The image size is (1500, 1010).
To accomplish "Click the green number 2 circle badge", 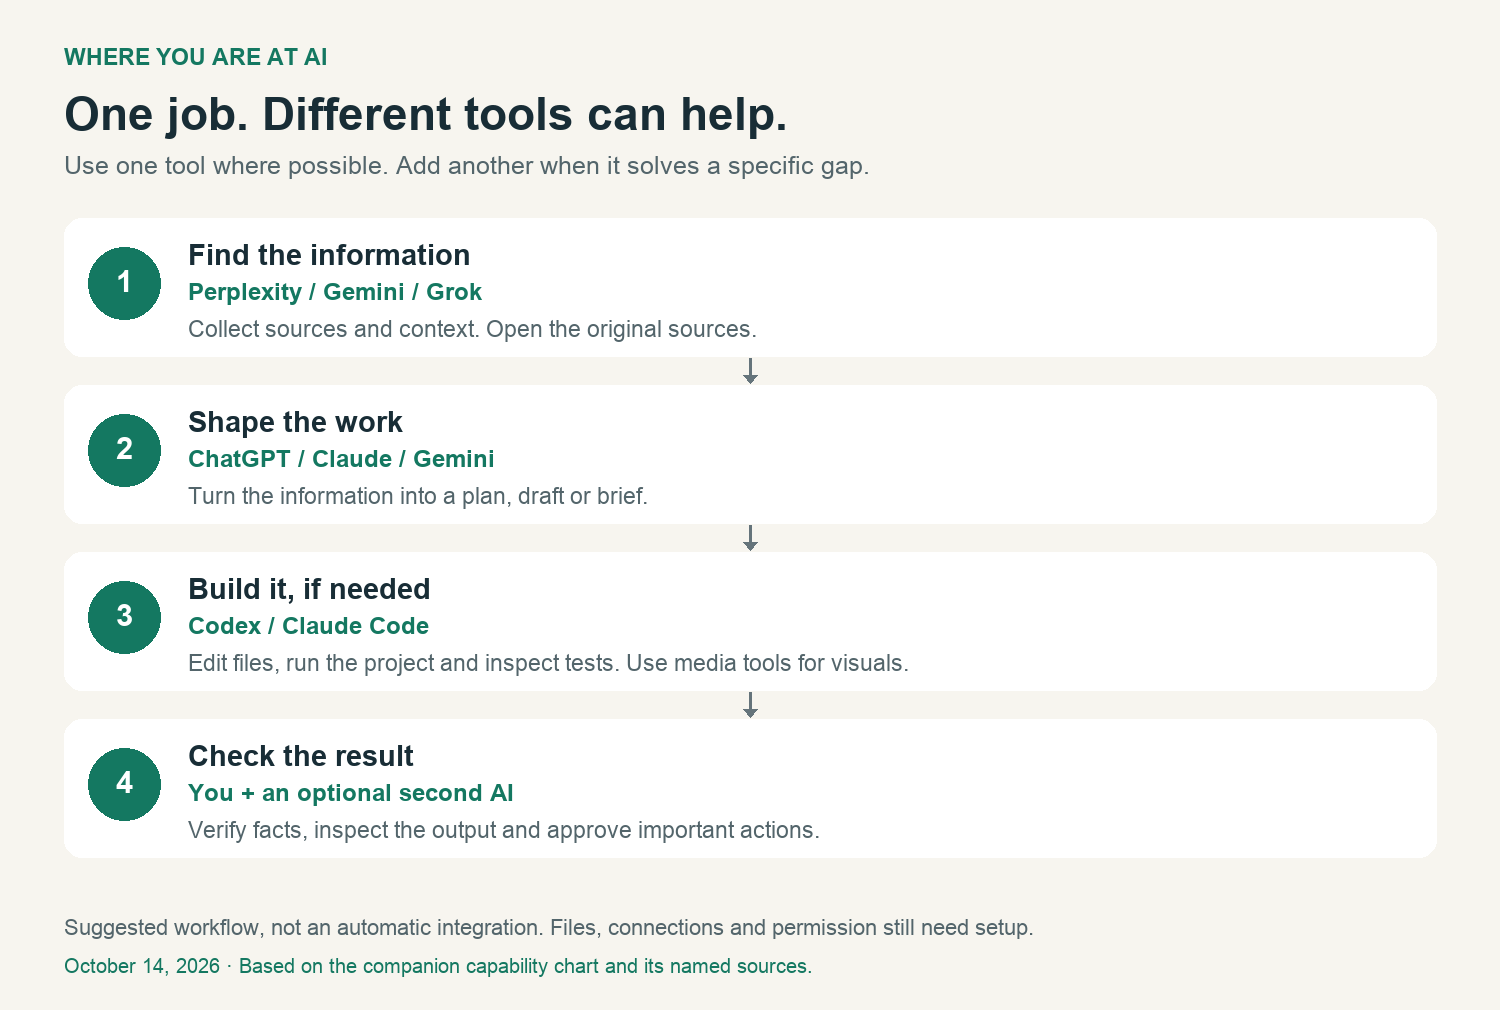I will click(x=124, y=450).
